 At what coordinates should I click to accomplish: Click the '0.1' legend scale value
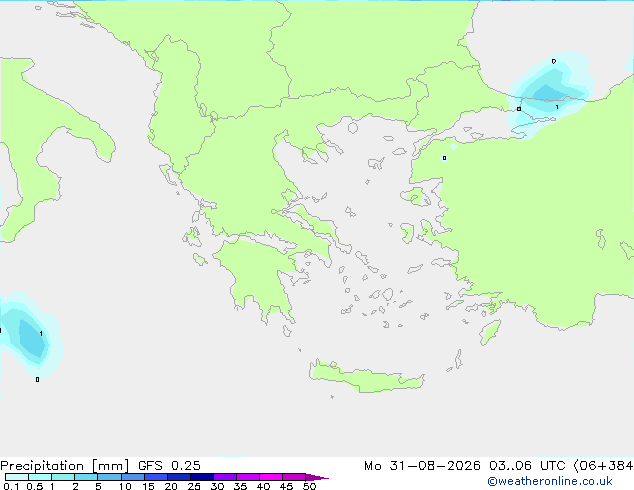[x=11, y=486]
